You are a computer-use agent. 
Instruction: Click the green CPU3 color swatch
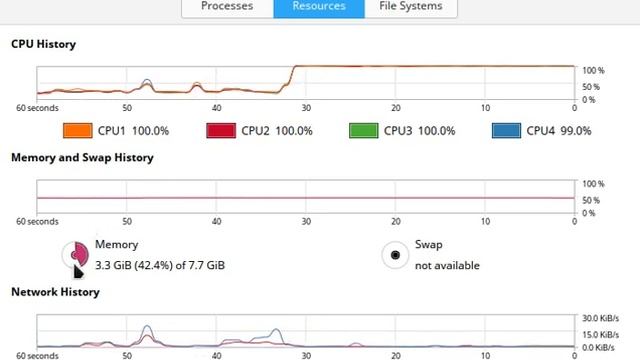pos(364,131)
